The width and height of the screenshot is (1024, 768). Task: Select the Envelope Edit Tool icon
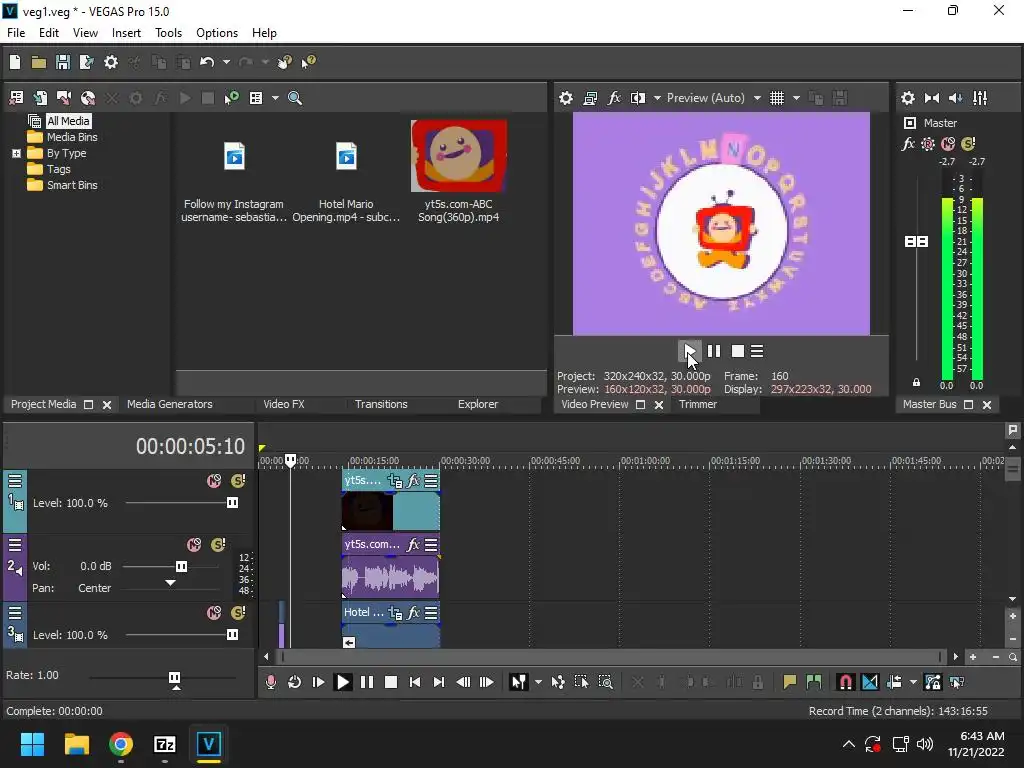(x=558, y=682)
